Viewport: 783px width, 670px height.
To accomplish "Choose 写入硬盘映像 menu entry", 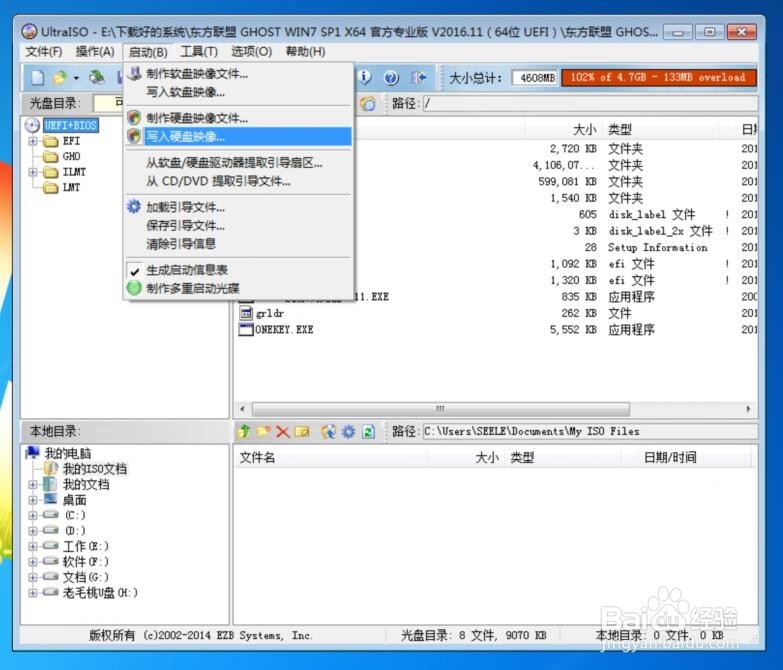I will pos(239,136).
